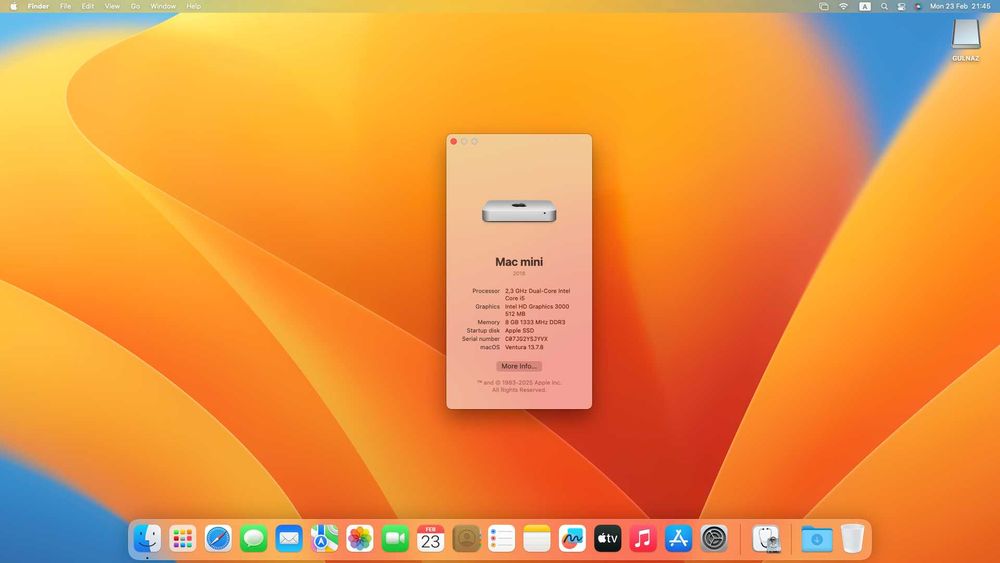Open Messages app in the Dock
This screenshot has height=563, width=1000.
254,539
